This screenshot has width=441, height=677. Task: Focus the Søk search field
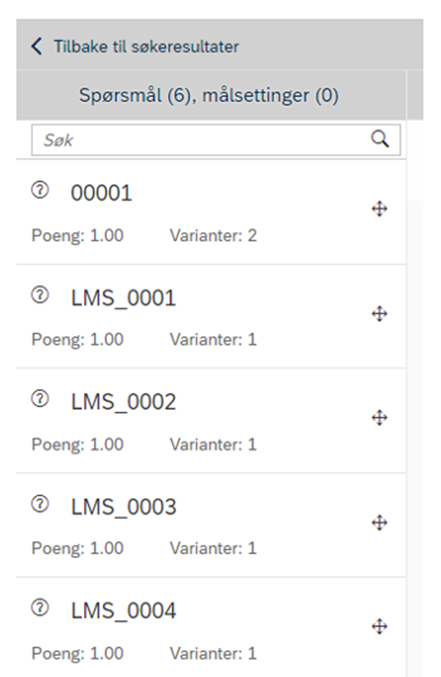click(216, 140)
